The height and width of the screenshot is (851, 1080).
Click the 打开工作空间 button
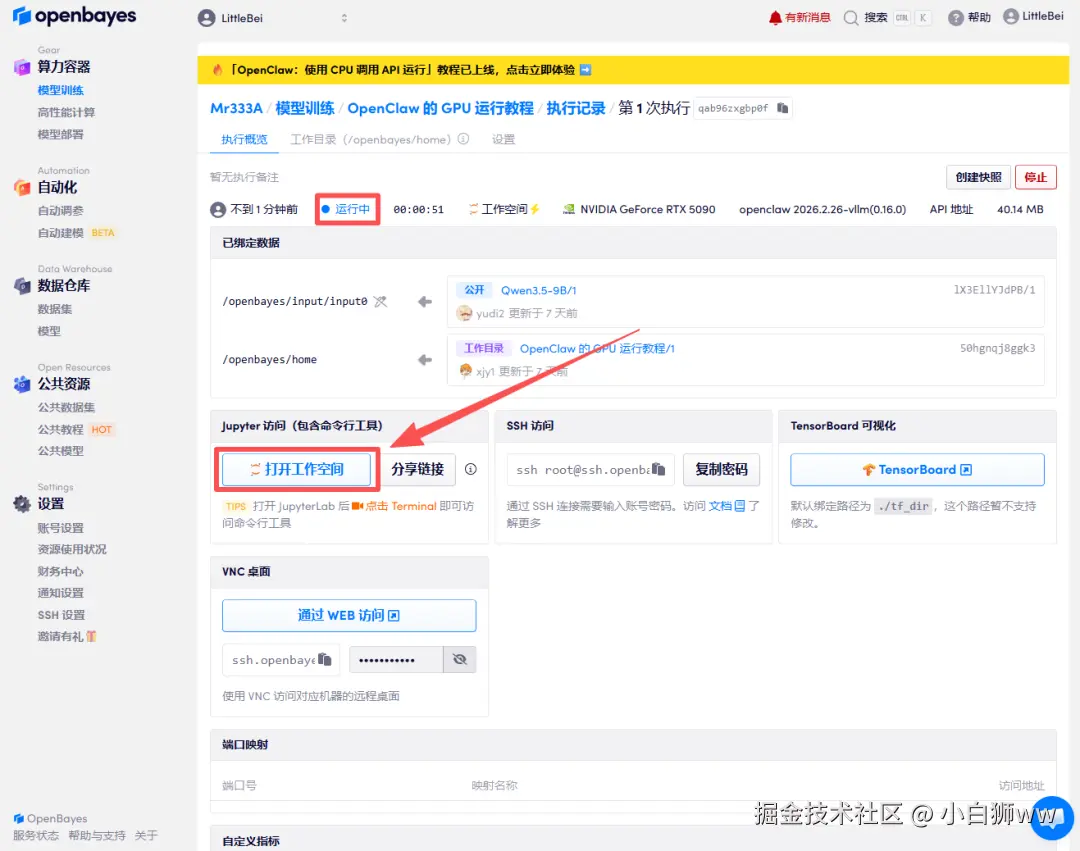tap(296, 470)
